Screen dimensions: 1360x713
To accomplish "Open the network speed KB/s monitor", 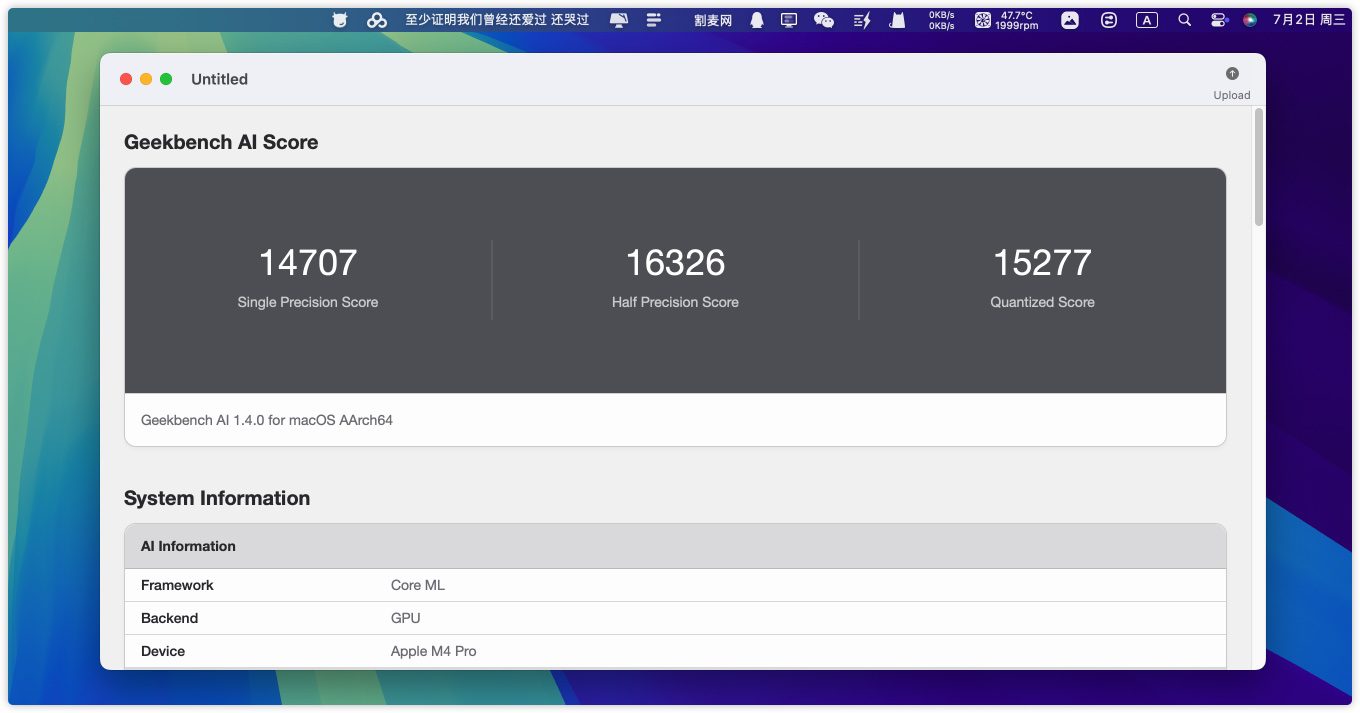I will [x=941, y=20].
